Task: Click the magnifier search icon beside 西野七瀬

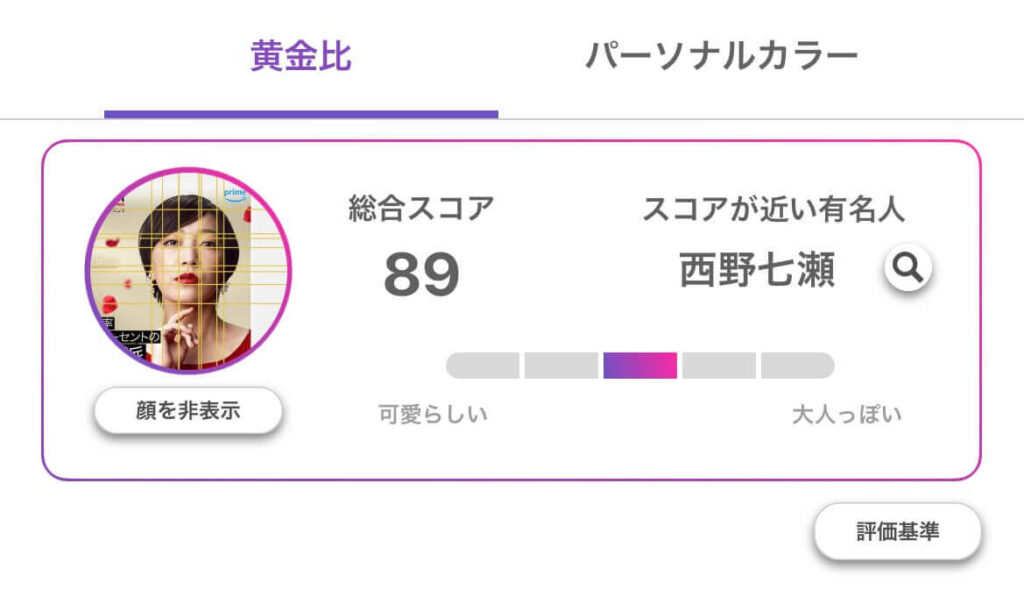Action: (908, 268)
